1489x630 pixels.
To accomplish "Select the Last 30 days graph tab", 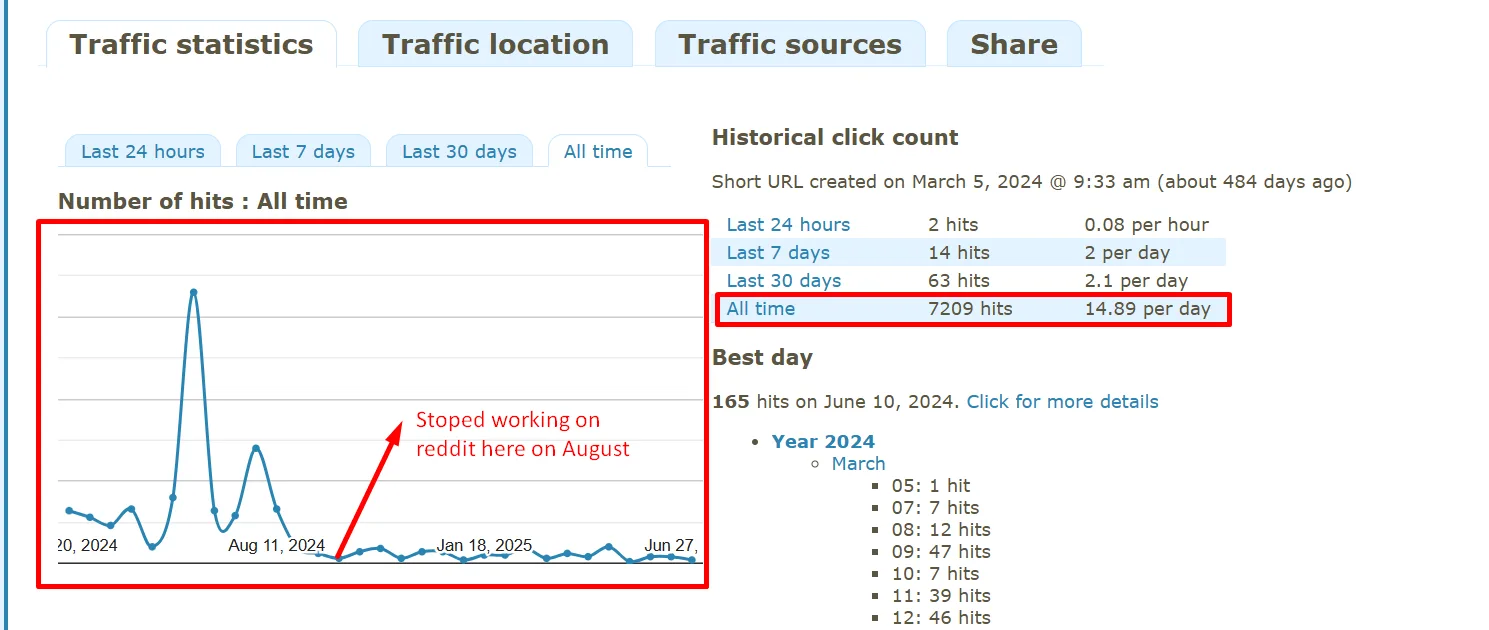I will [x=459, y=152].
